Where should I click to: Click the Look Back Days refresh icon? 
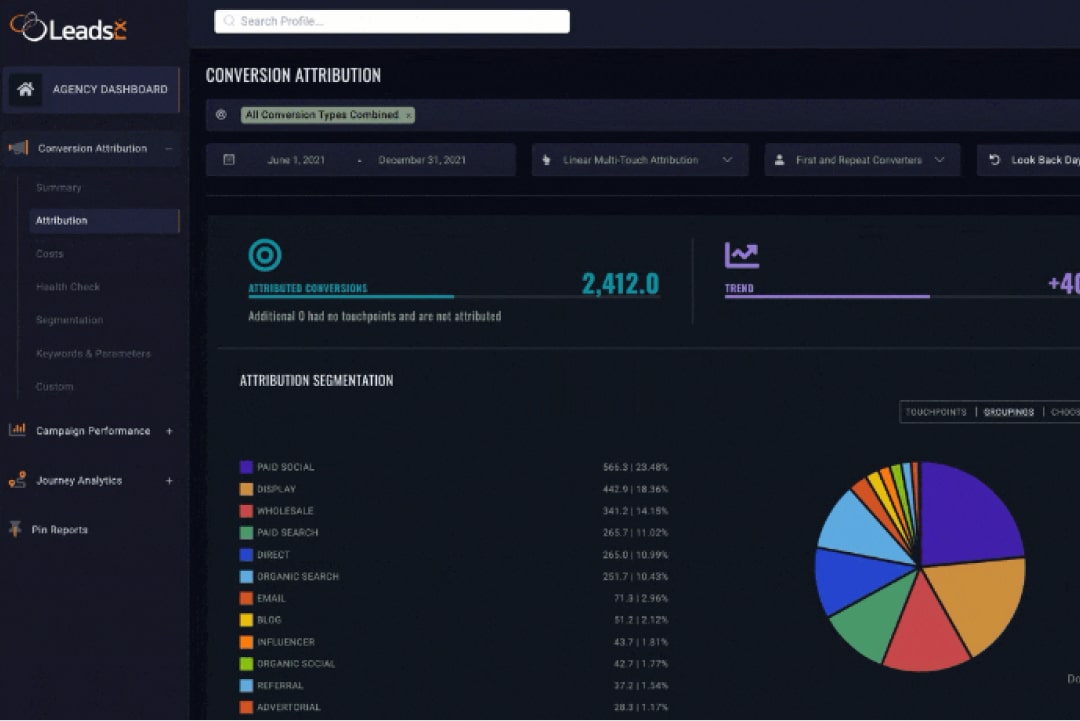(x=994, y=160)
